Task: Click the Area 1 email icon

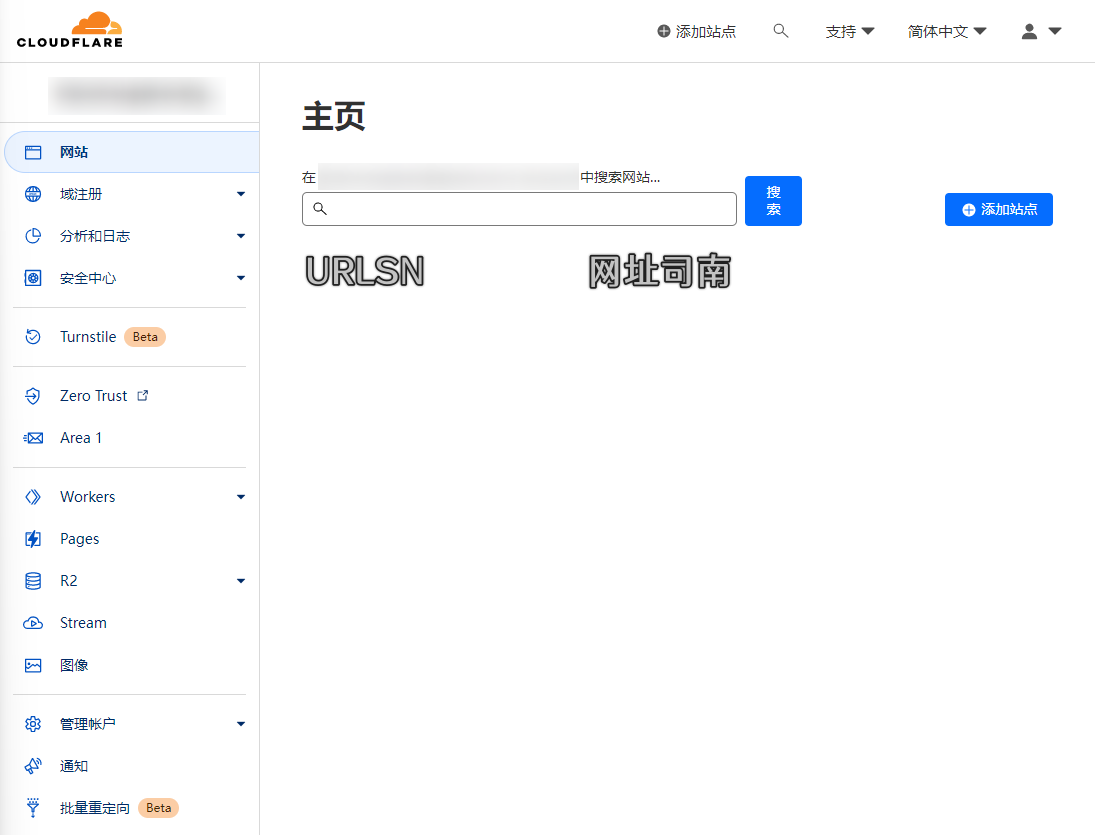Action: coord(32,437)
